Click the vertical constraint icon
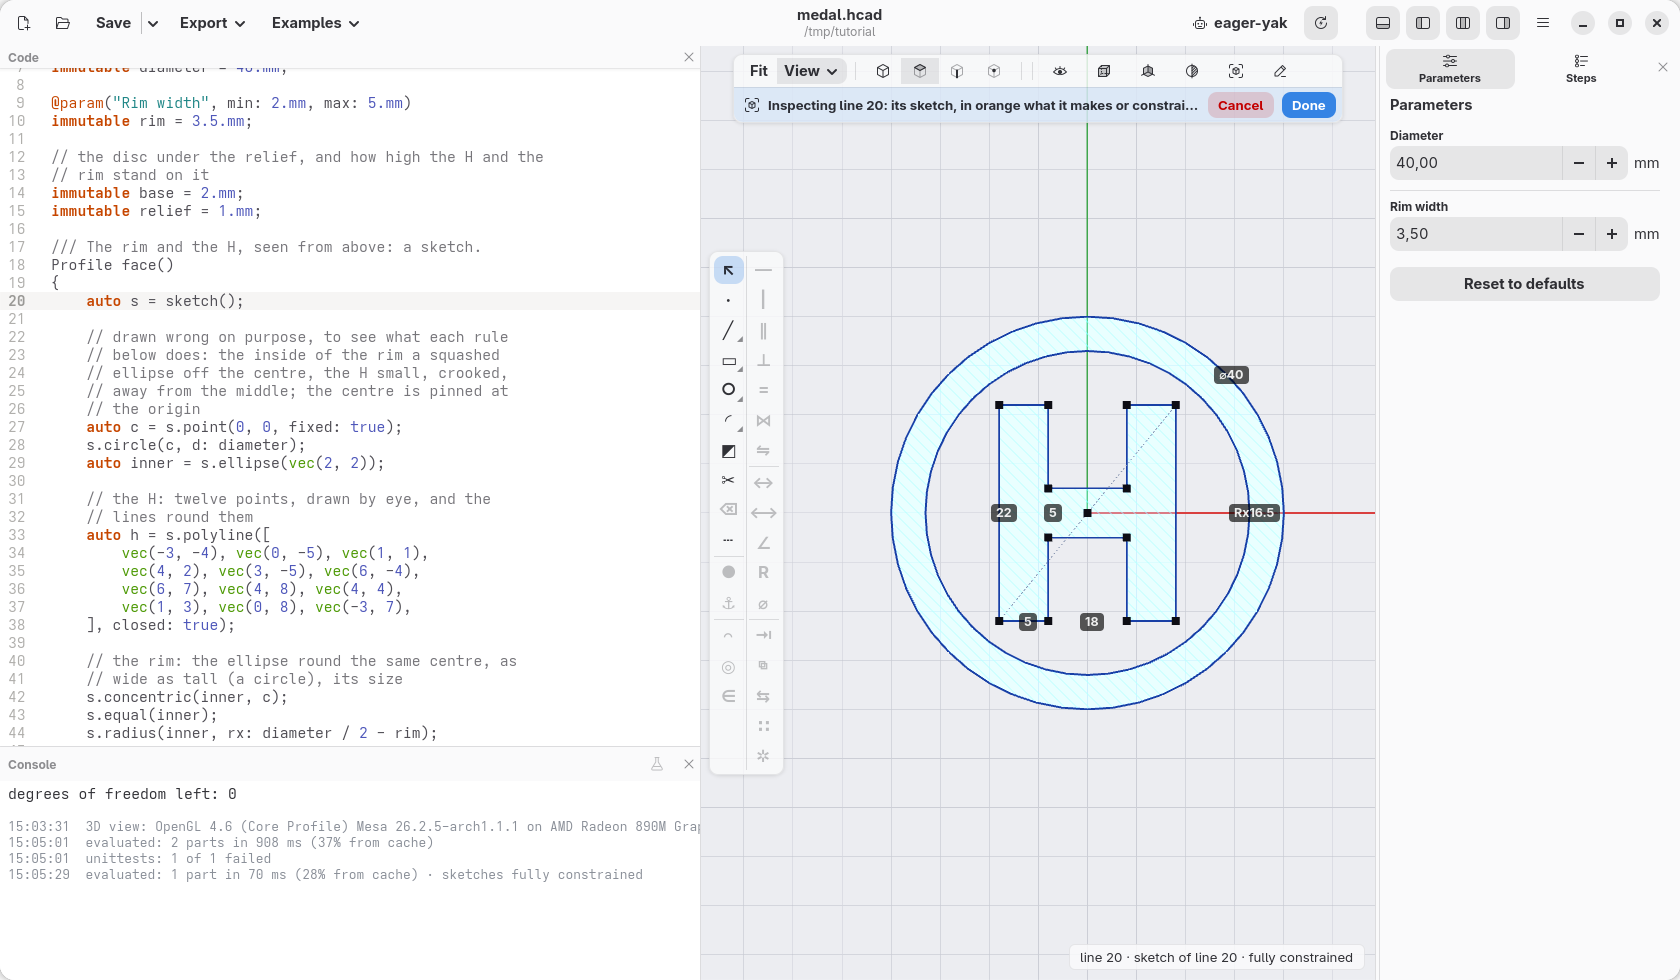This screenshot has height=980, width=1680. (763, 300)
